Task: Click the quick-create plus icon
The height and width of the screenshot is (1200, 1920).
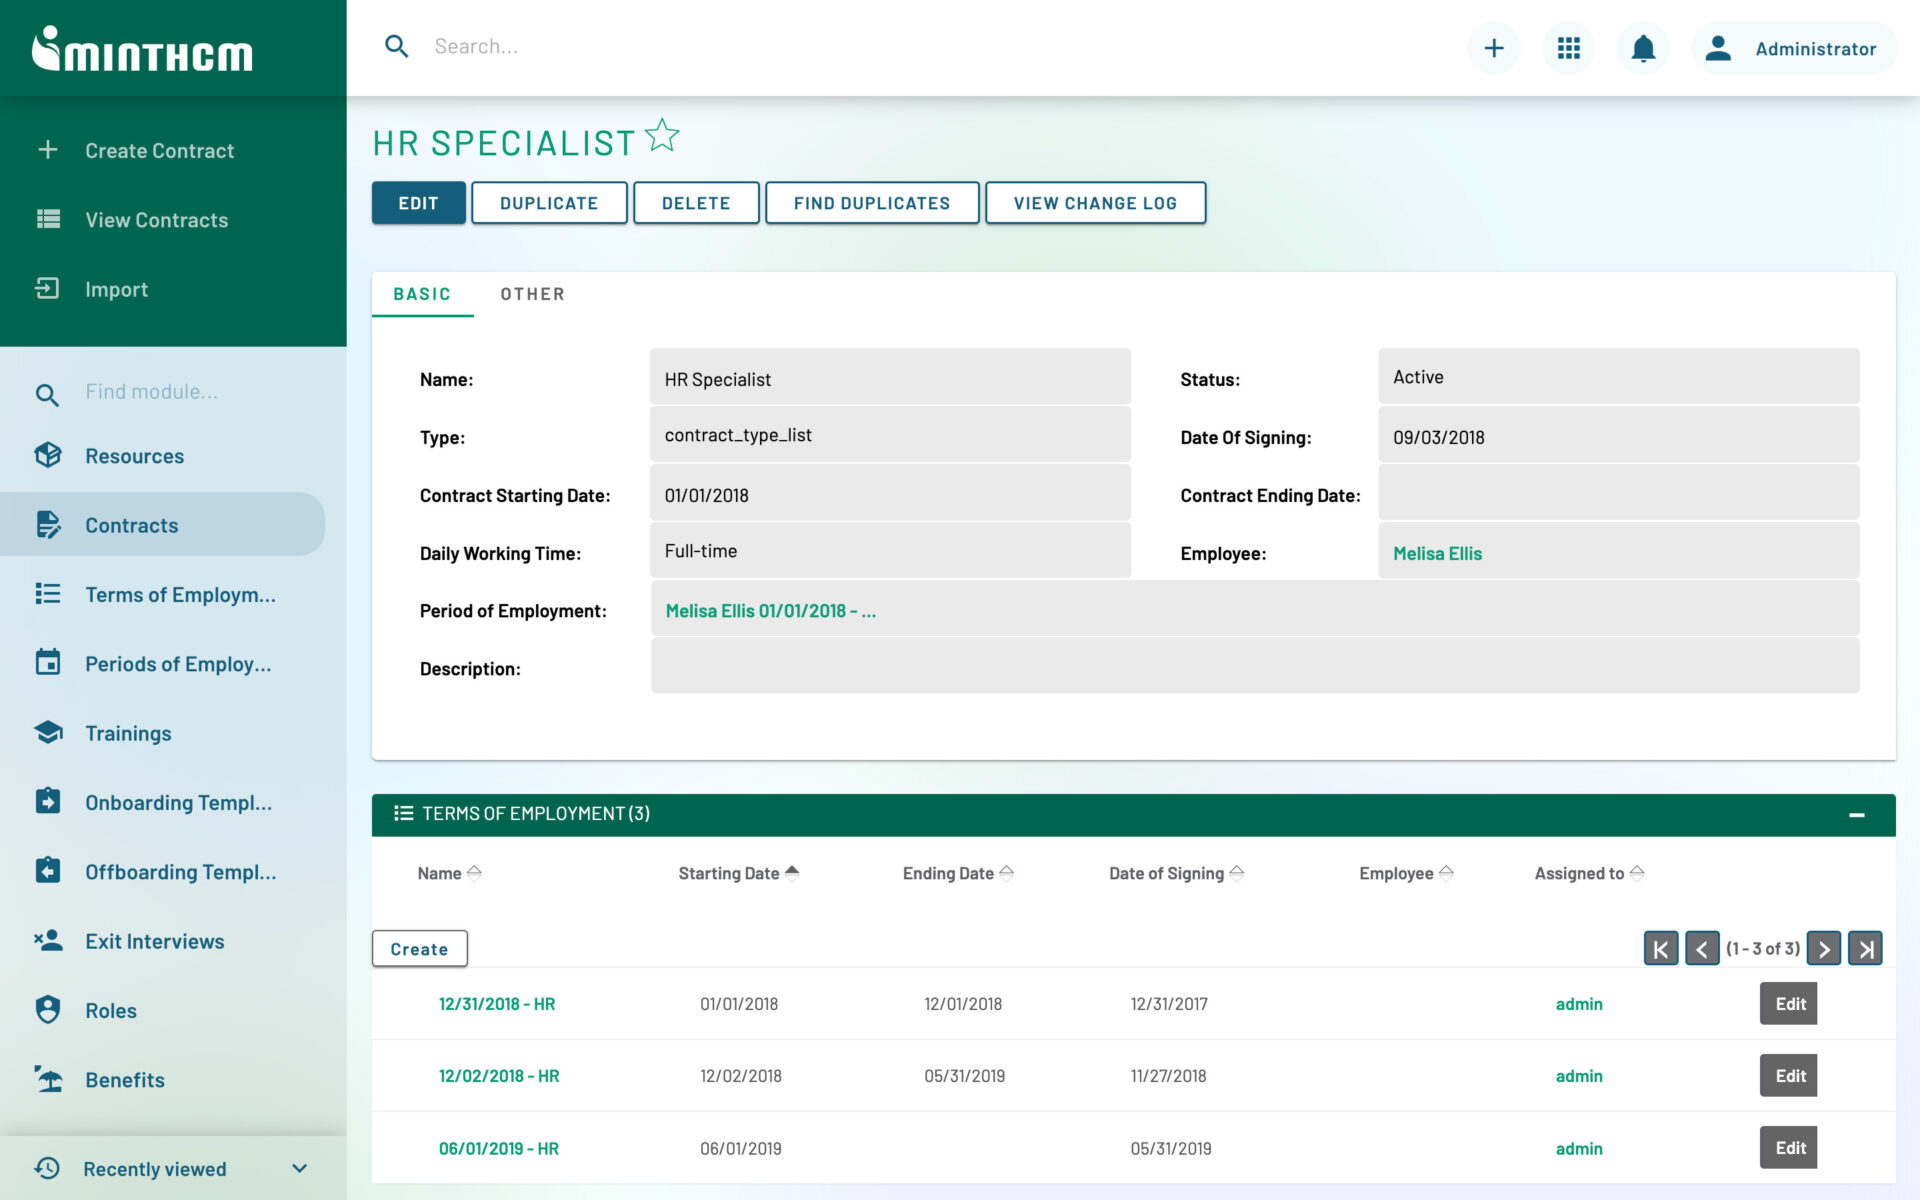Action: [1493, 47]
